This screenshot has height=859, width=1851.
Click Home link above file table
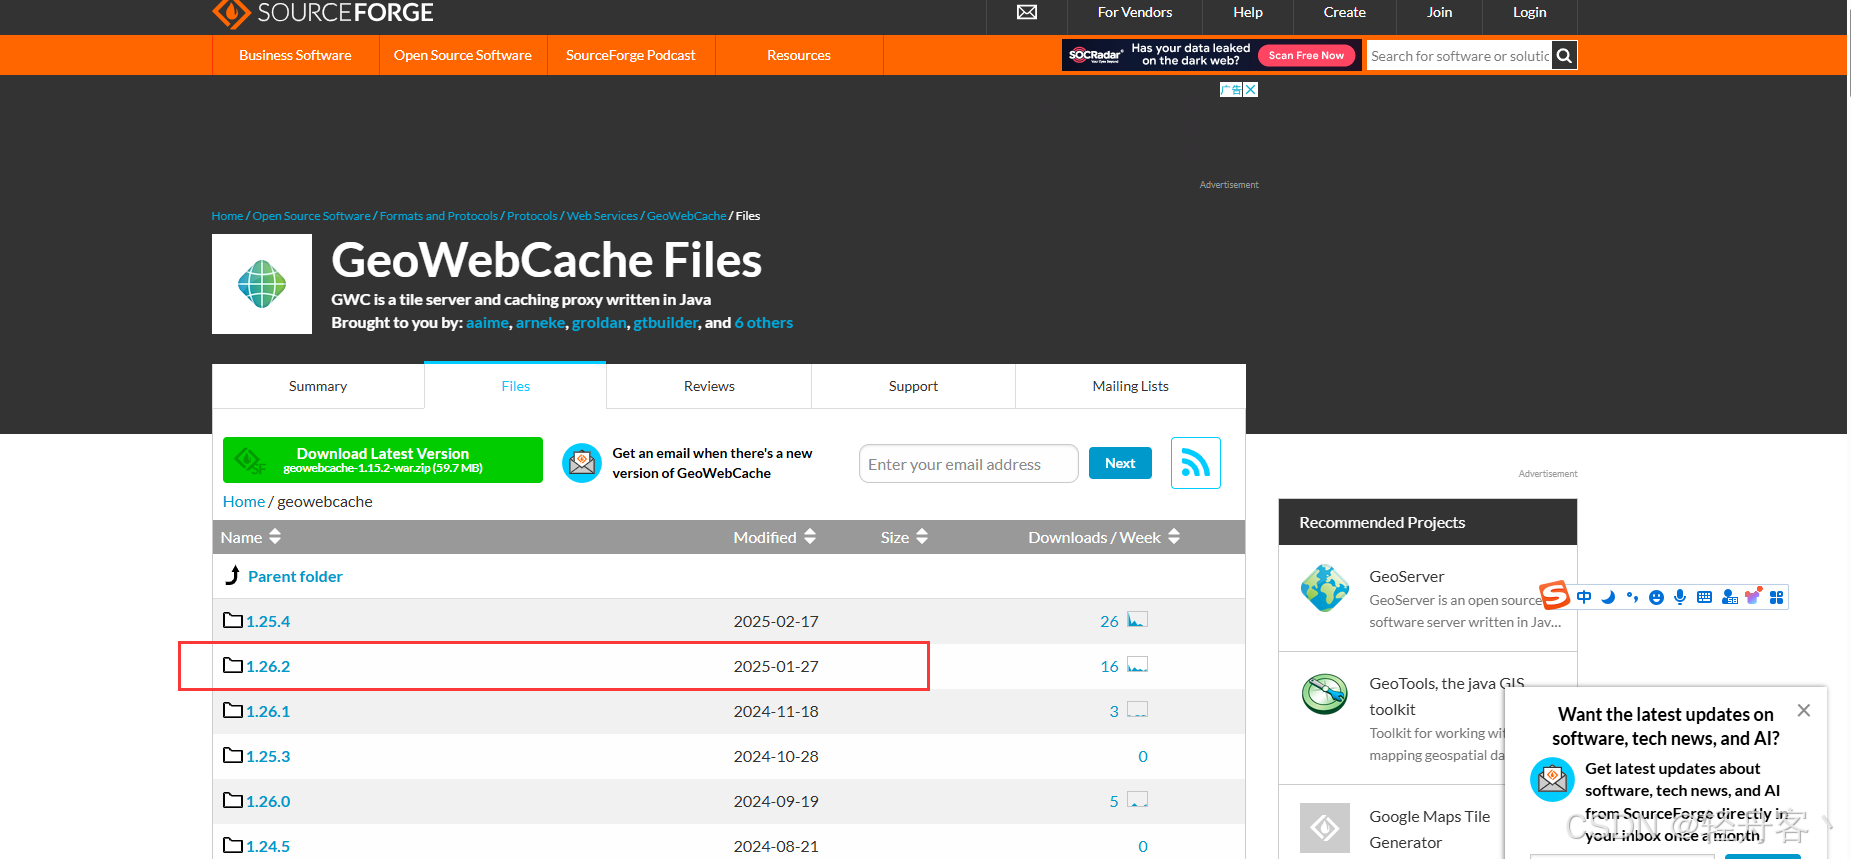244,501
